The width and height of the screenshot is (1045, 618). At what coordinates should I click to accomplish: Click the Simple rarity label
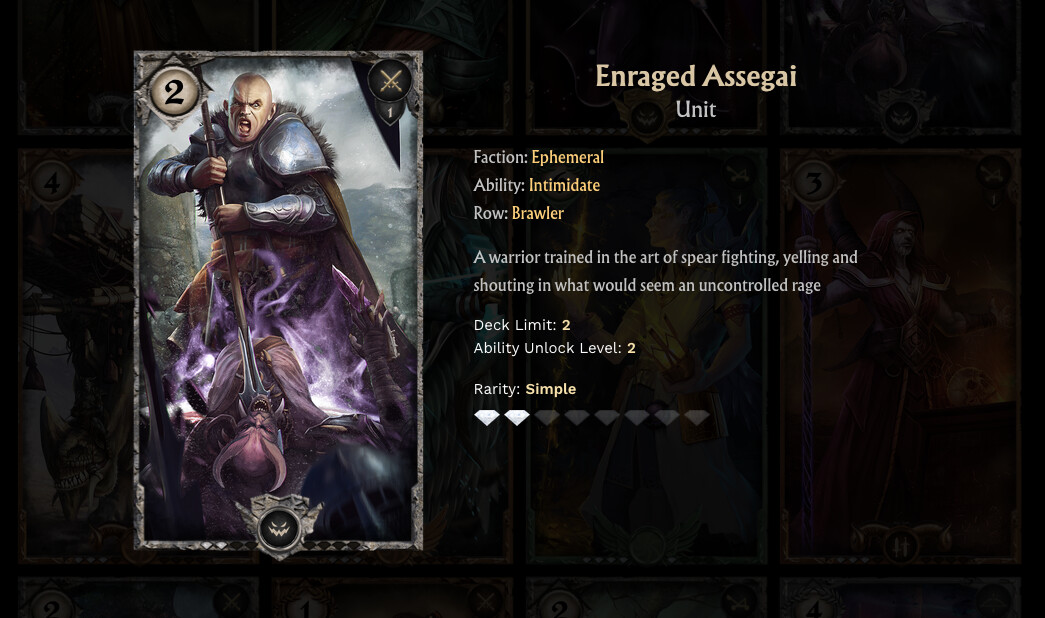(550, 389)
